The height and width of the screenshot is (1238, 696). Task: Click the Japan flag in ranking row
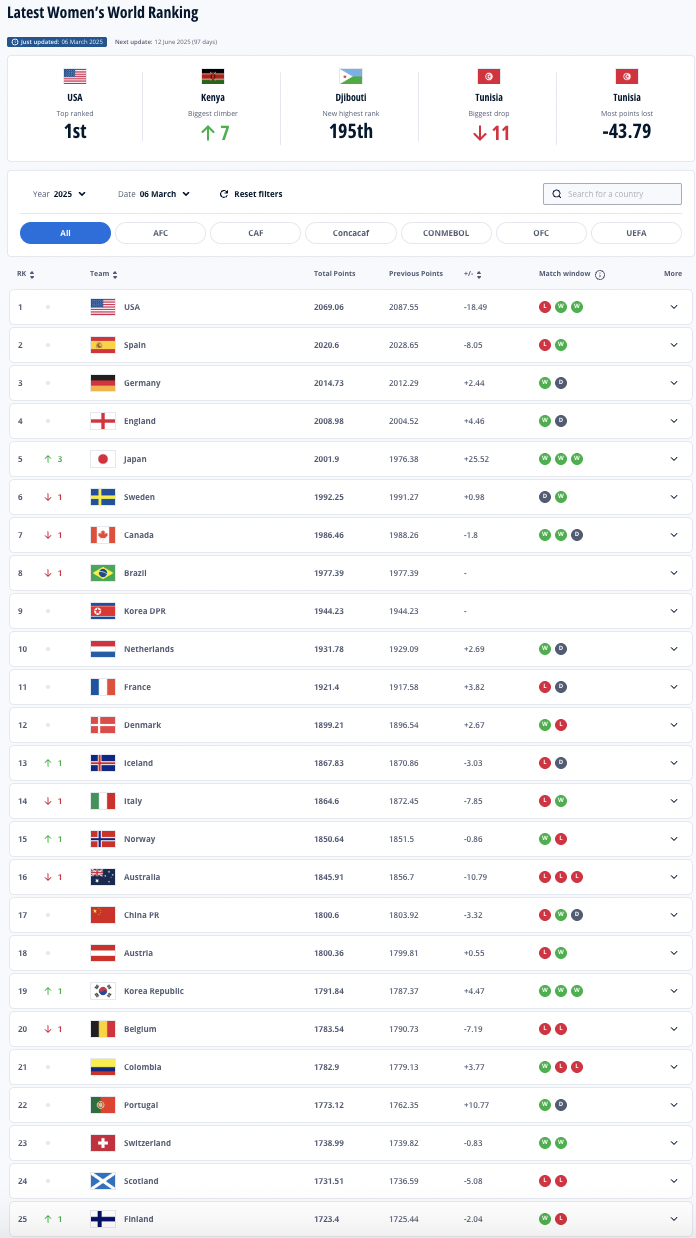(103, 459)
